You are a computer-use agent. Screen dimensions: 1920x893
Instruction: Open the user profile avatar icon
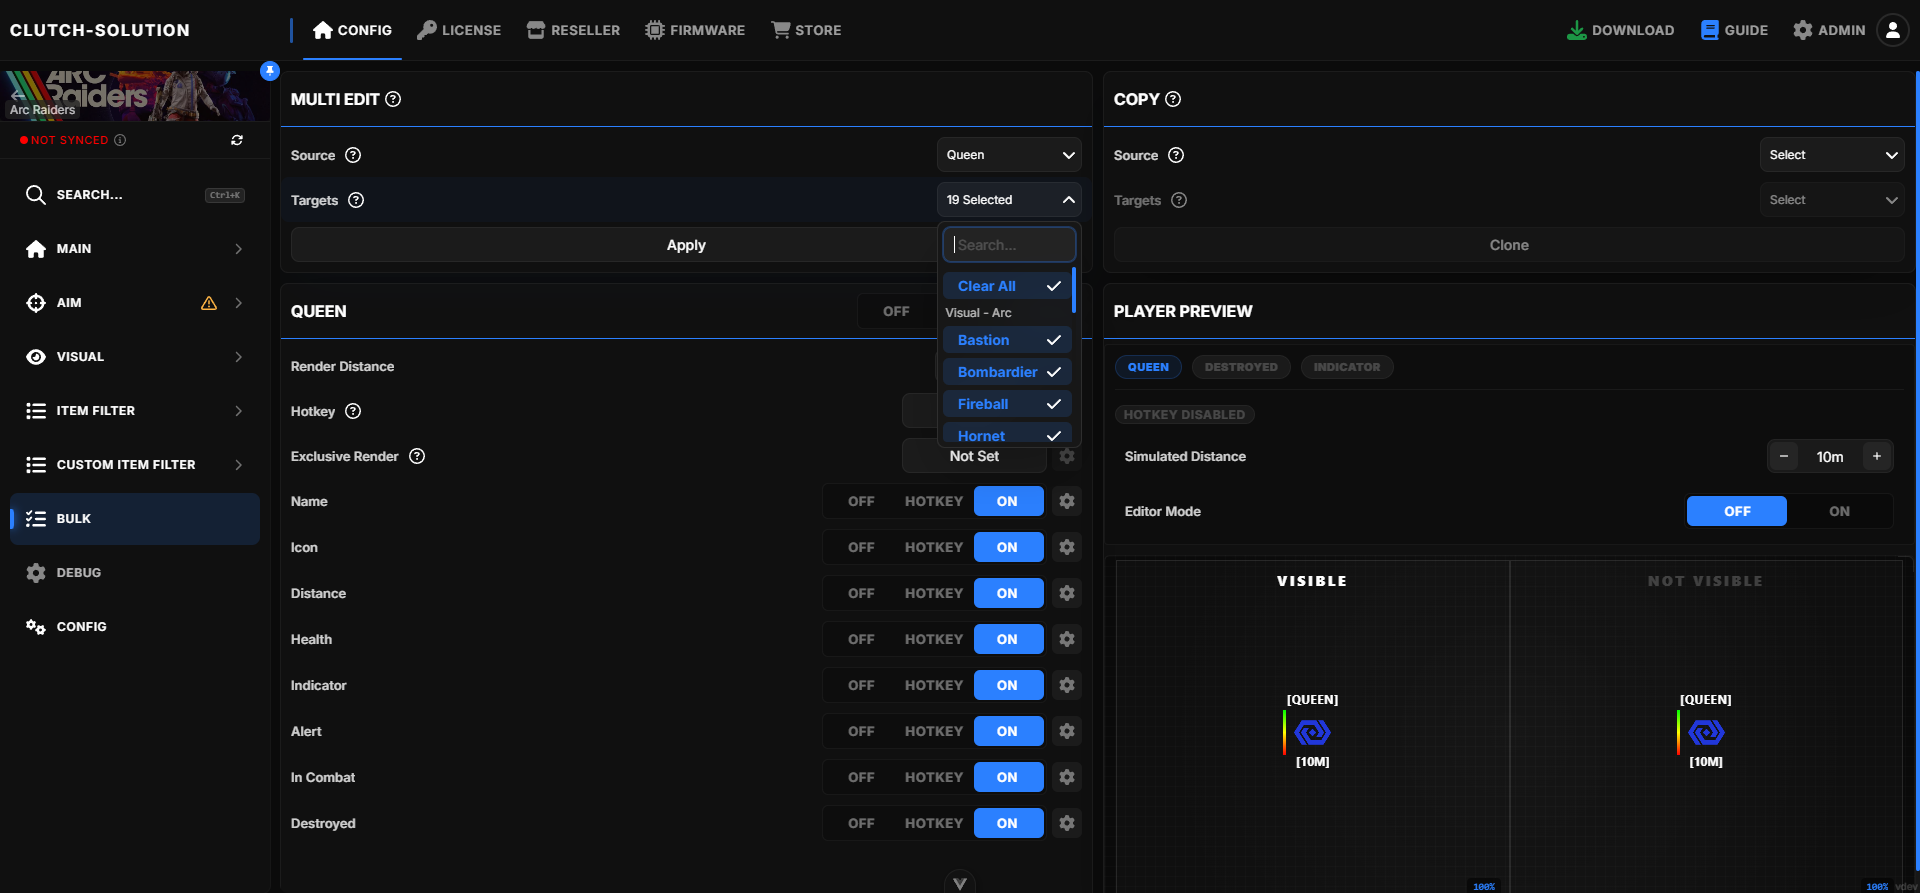(1892, 30)
